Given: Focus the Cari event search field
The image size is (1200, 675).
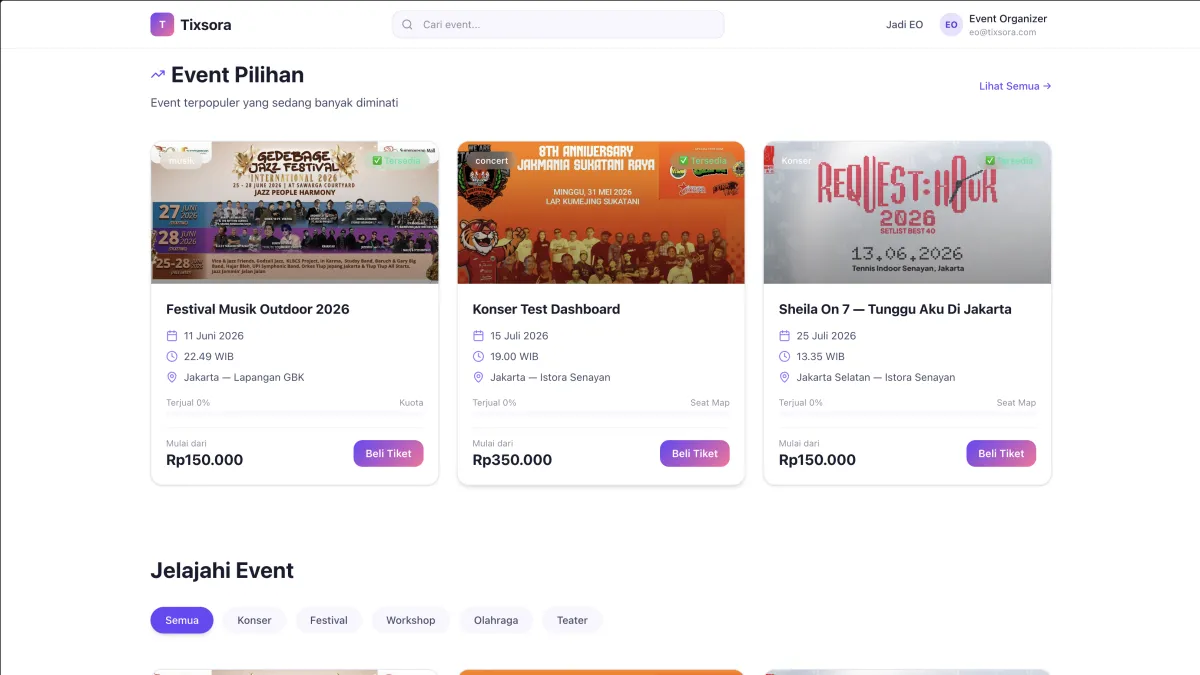Looking at the screenshot, I should tap(558, 24).
